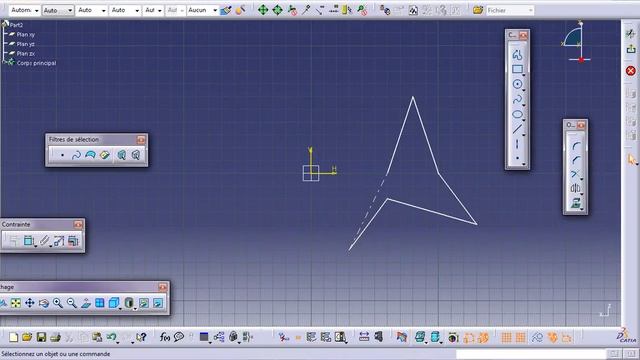
Task: Pick the volume selection filter
Action: click(105, 155)
